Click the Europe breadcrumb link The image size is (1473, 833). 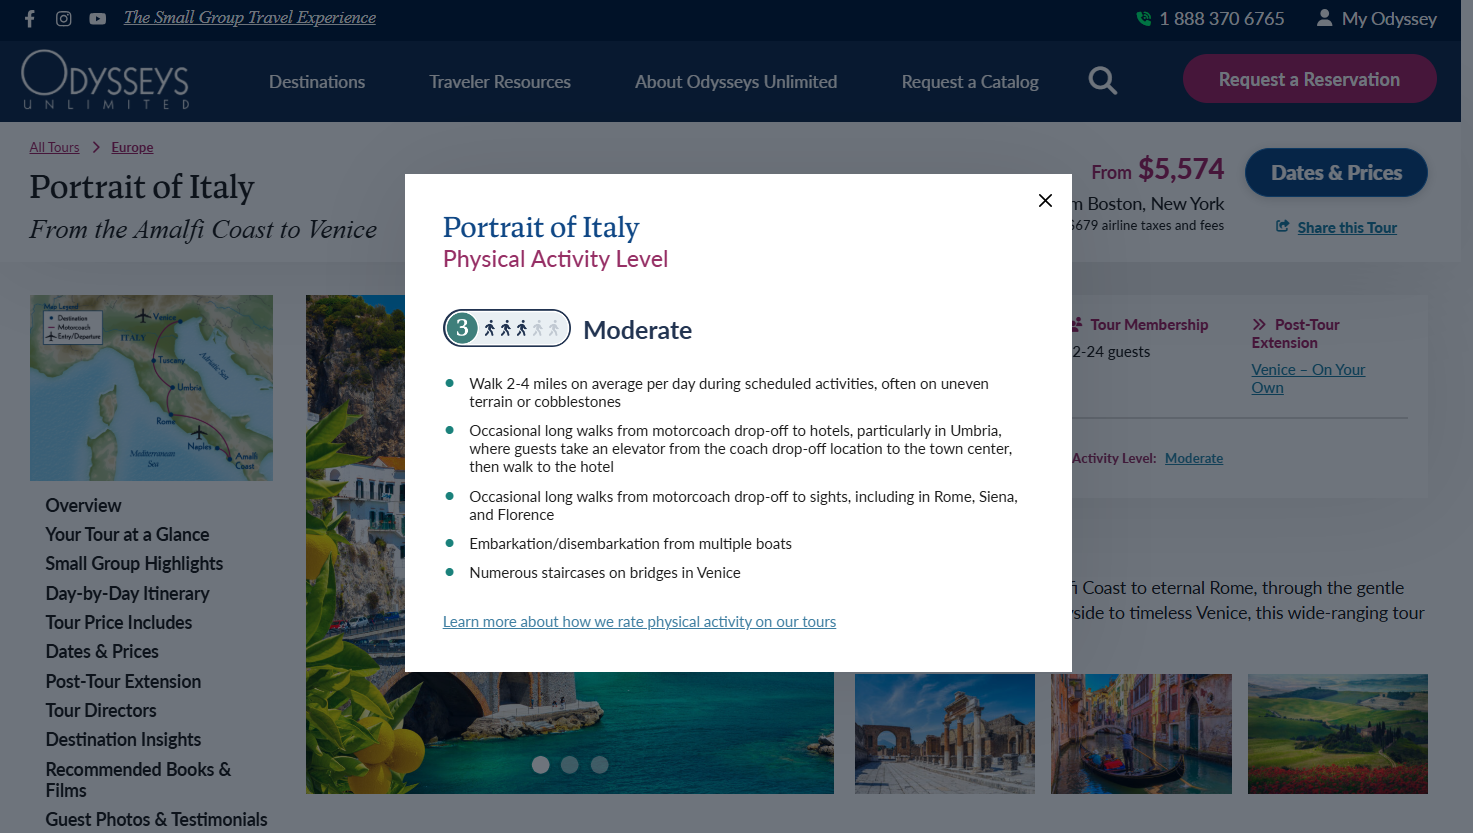coord(132,147)
